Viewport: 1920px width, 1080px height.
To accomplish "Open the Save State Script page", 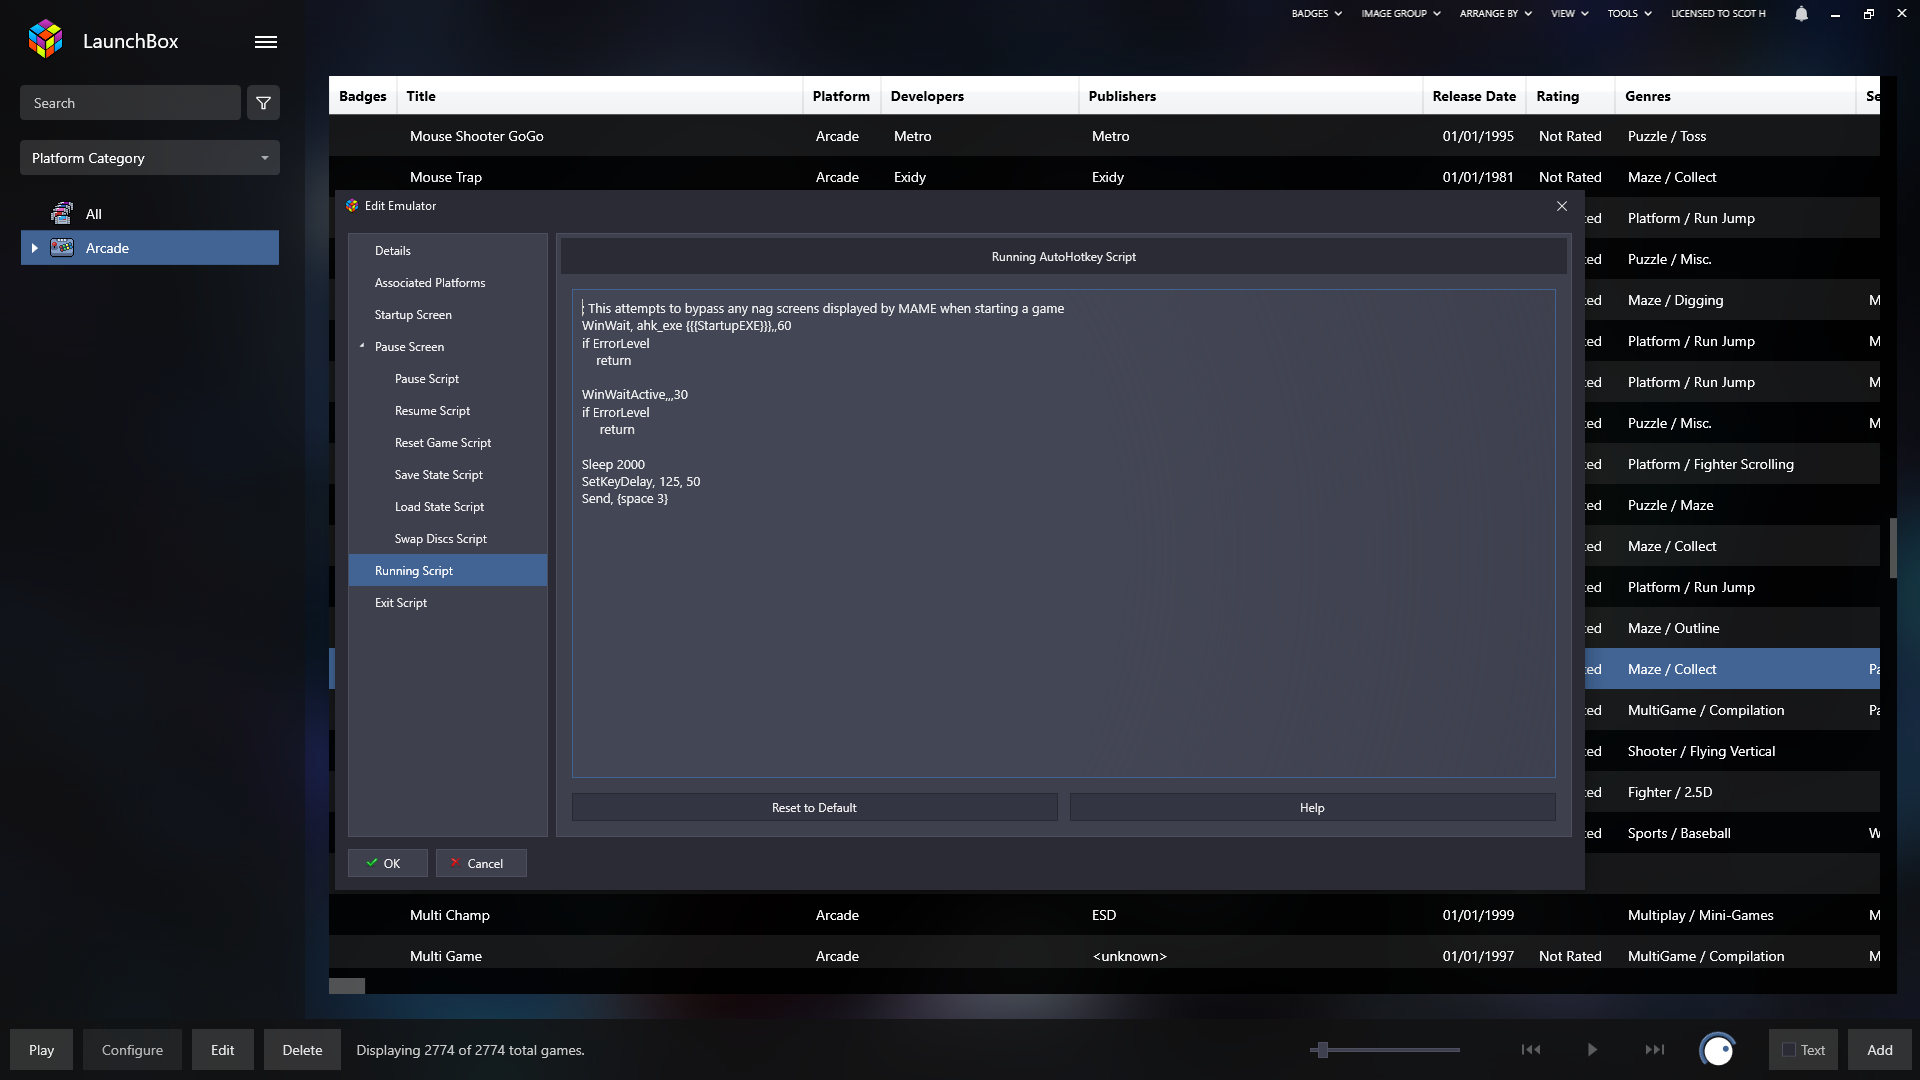I will [448, 475].
